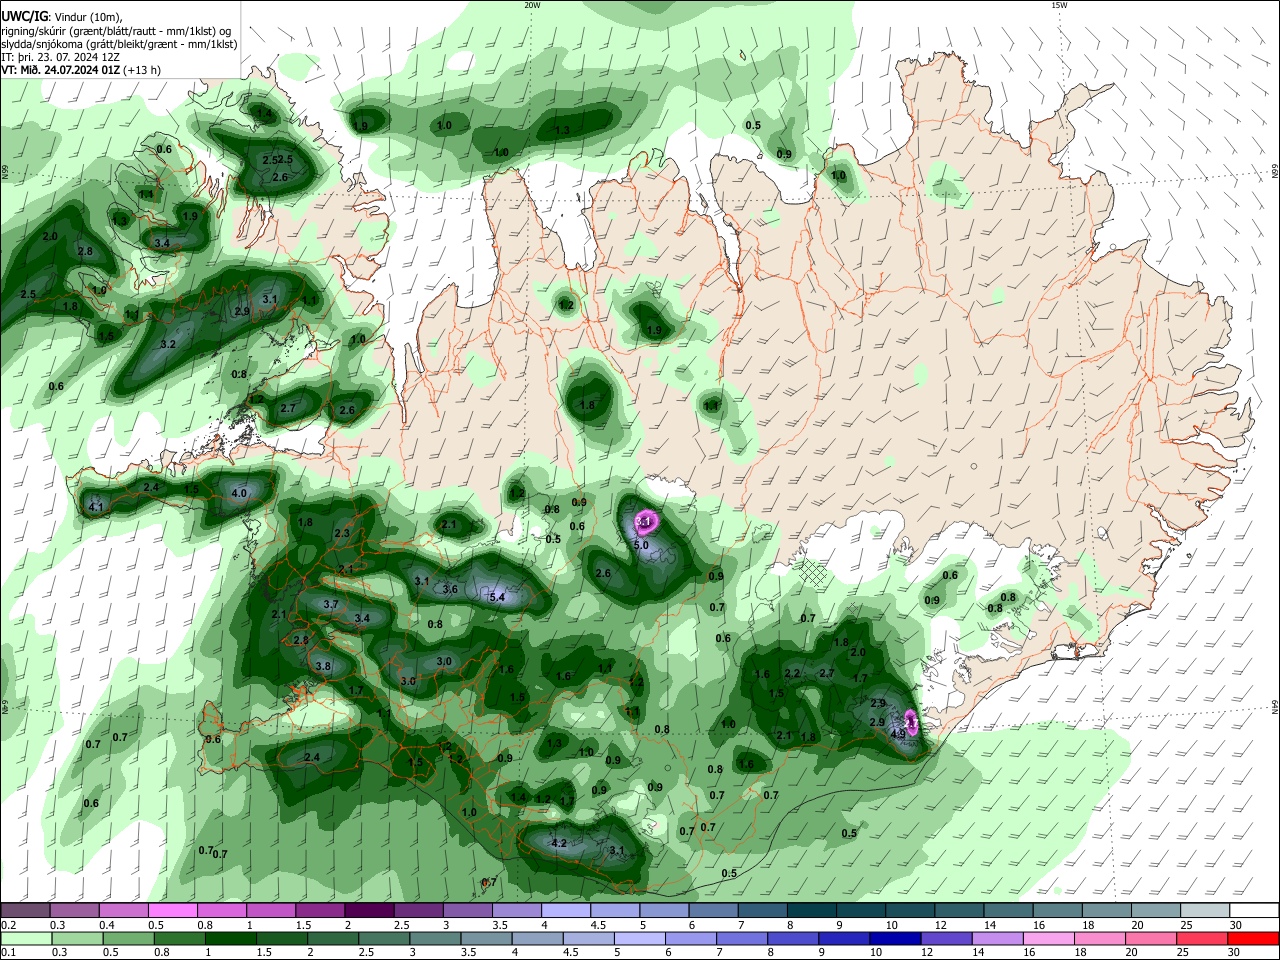Pick the deep navy swatch labeled 10 in lower legend
This screenshot has width=1280, height=960.
896,938
